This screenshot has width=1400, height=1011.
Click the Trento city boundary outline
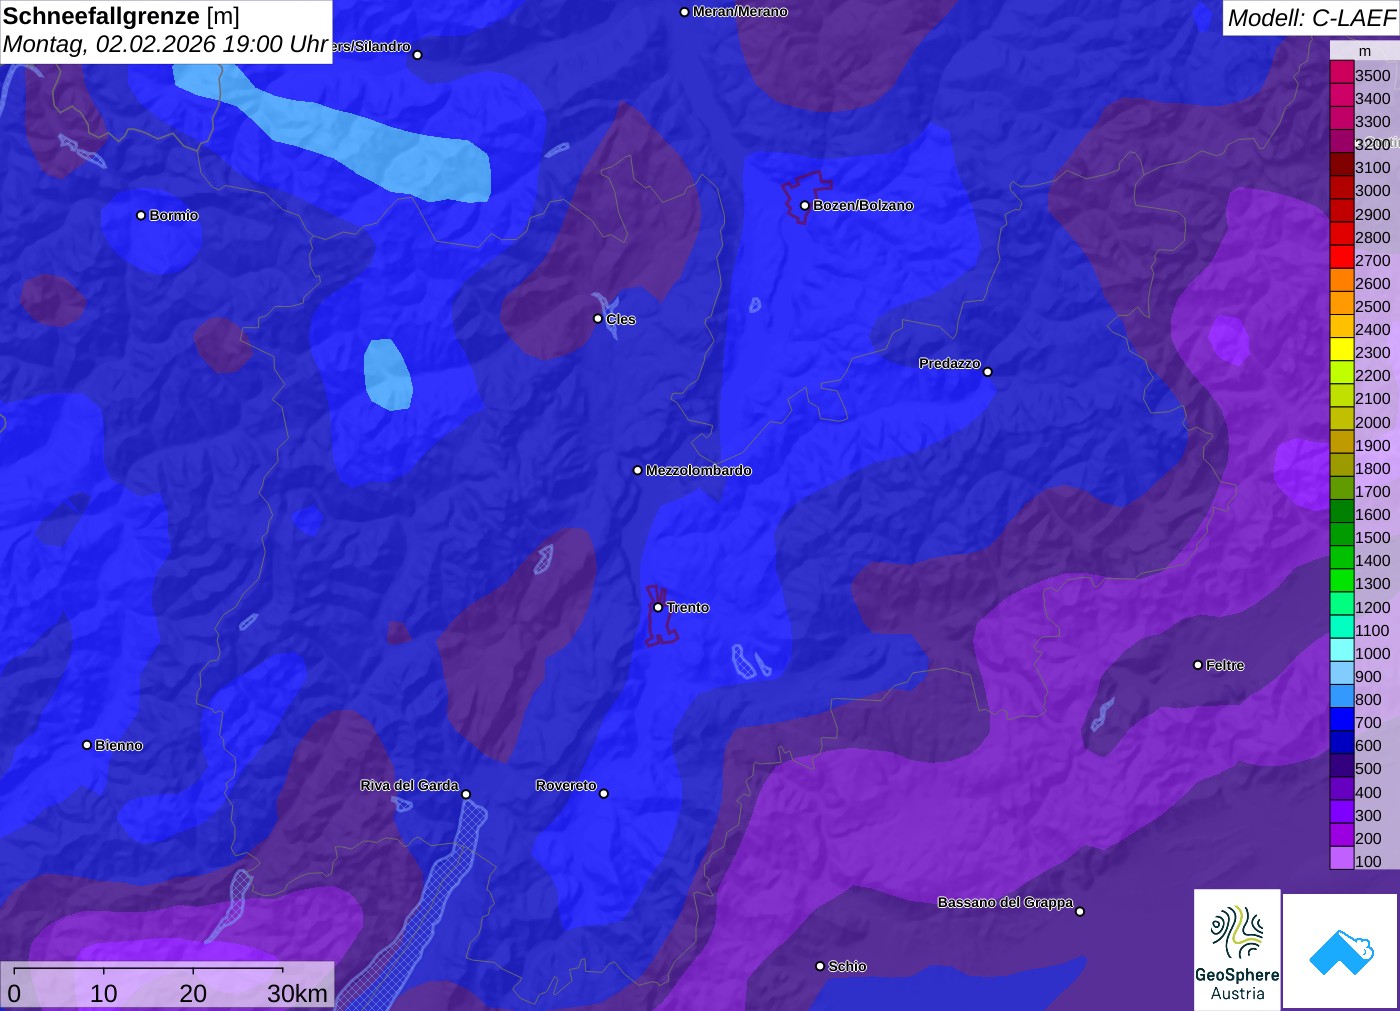coord(661,616)
